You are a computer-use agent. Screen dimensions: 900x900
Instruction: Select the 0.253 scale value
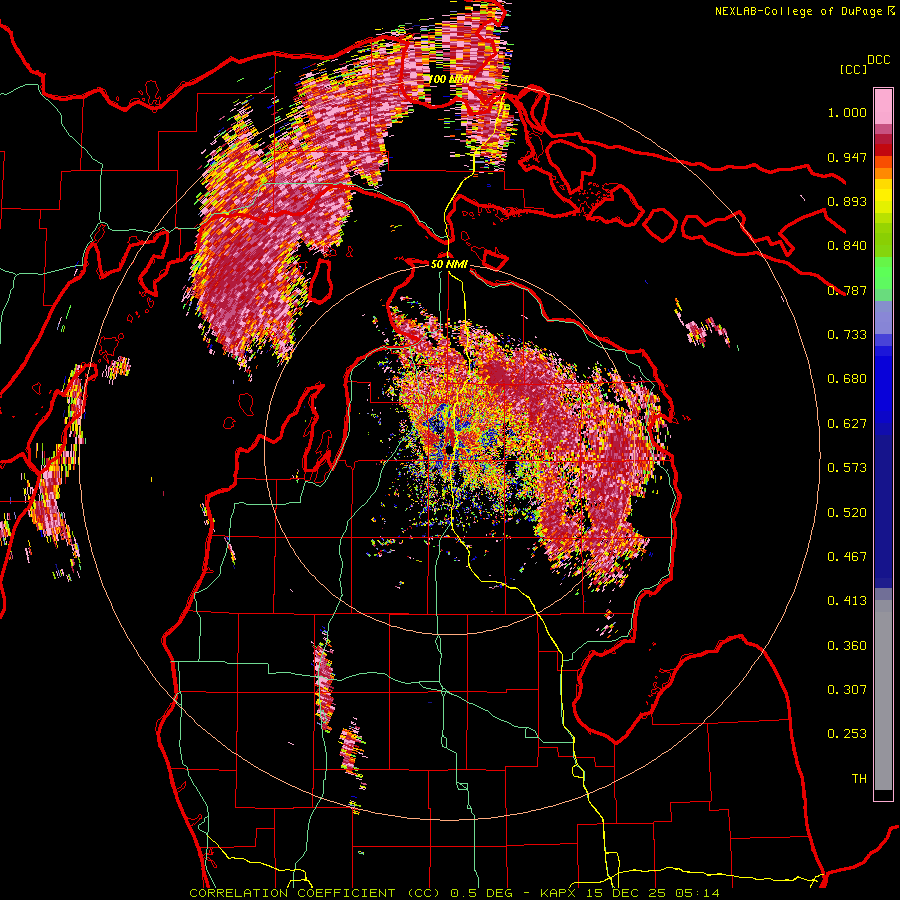847,734
